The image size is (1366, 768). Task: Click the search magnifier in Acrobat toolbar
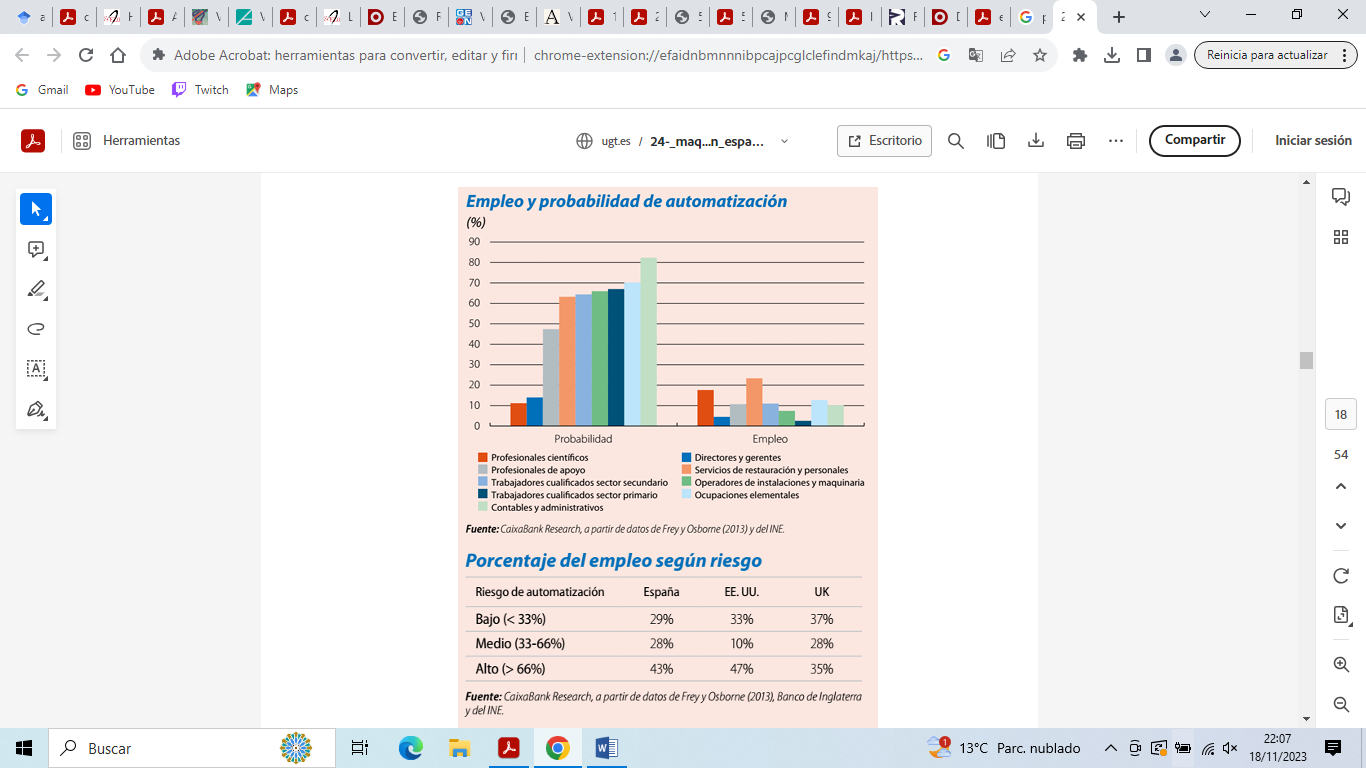[956, 141]
